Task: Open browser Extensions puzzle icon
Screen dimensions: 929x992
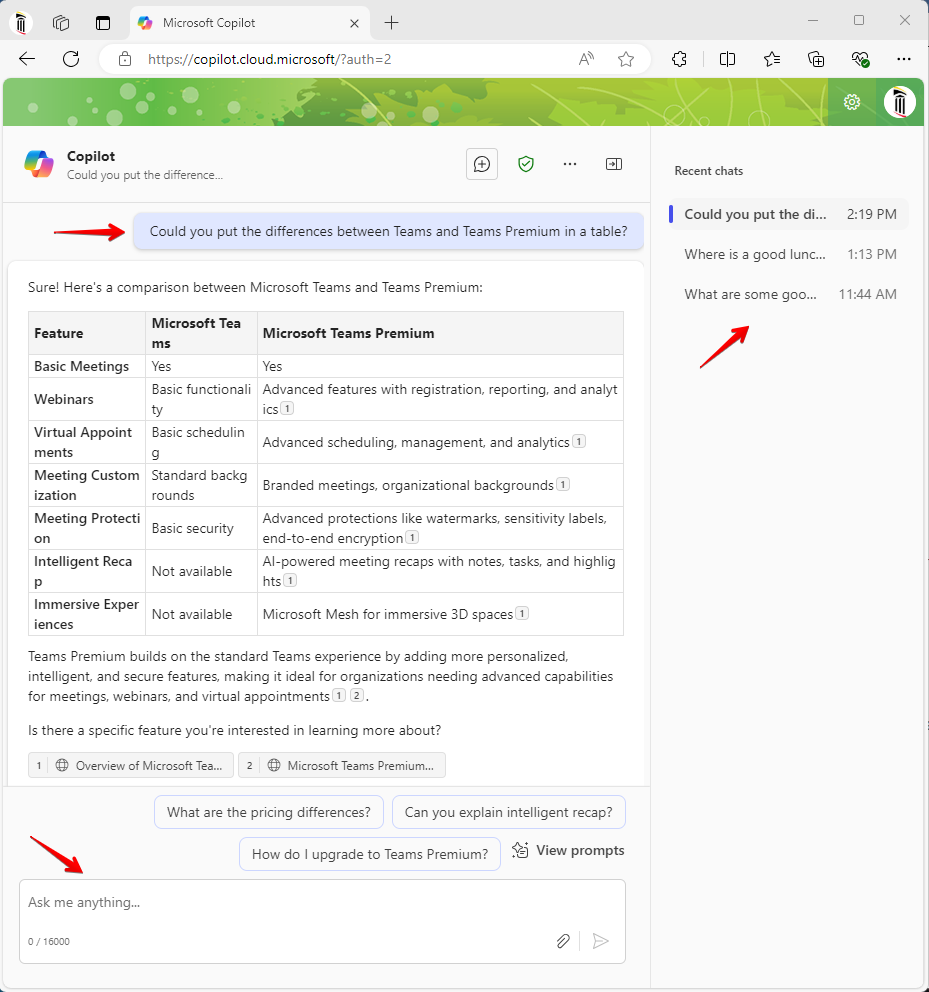Action: tap(680, 59)
